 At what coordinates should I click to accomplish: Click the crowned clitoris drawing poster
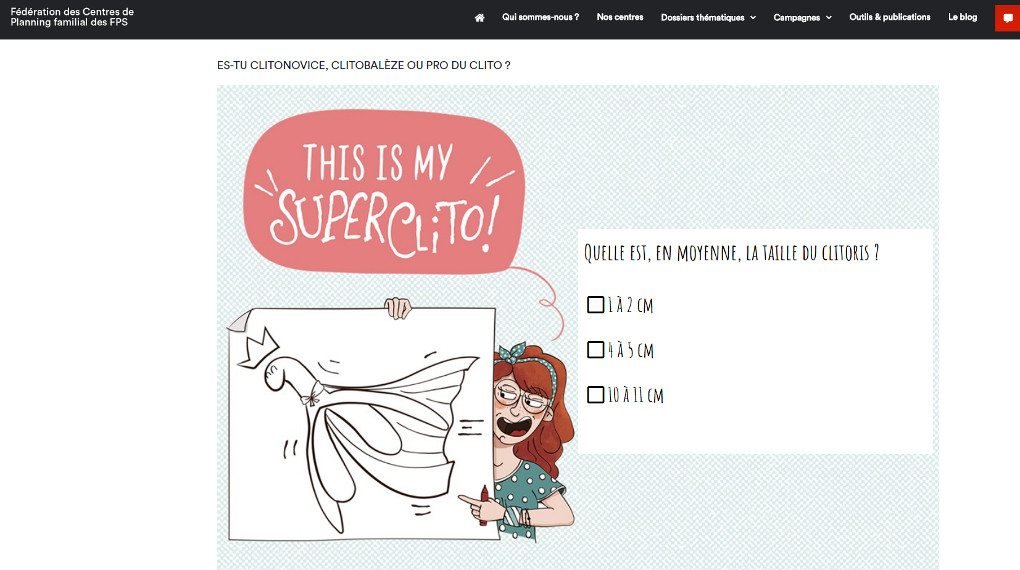tap(362, 424)
